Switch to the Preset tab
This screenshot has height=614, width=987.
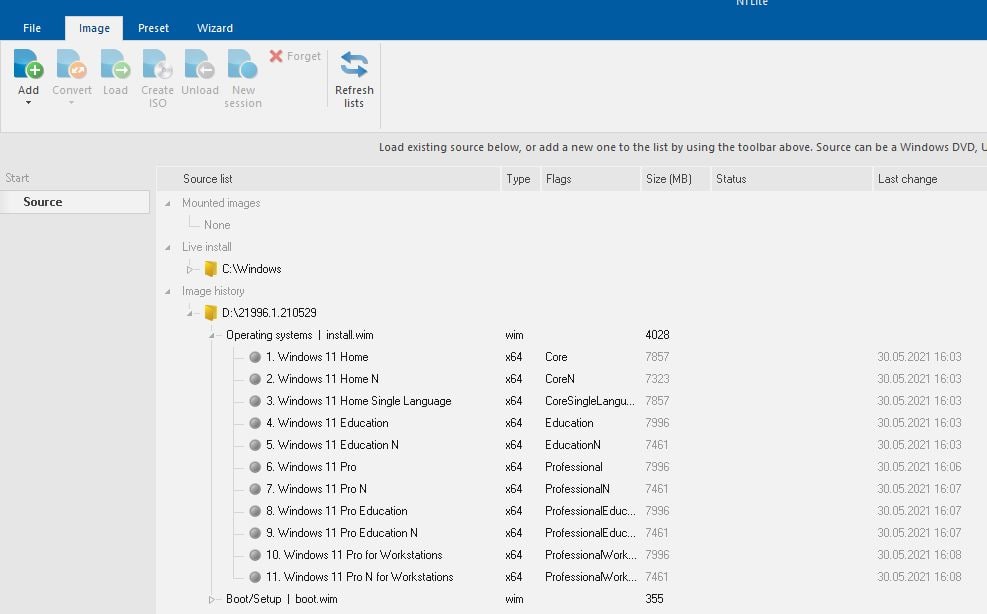click(154, 28)
